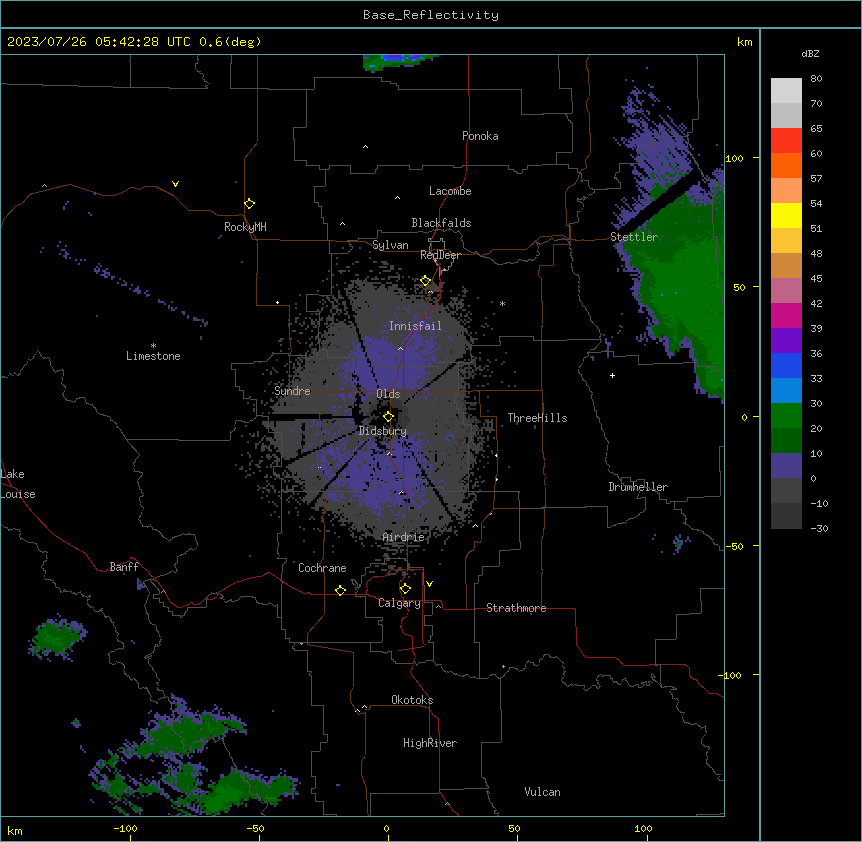Pick the blue 33–36 dBZ legend swatch
Viewport: 862px width, 842px height.
786,365
